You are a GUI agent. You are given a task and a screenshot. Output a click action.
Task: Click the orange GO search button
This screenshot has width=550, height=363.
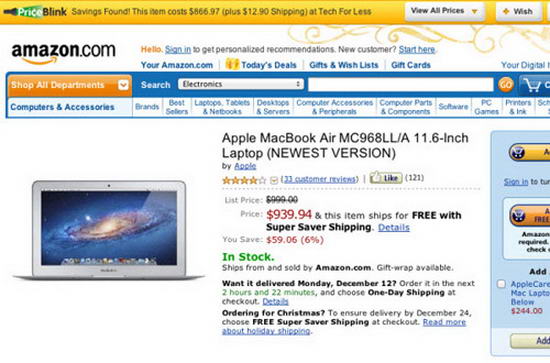(x=505, y=85)
